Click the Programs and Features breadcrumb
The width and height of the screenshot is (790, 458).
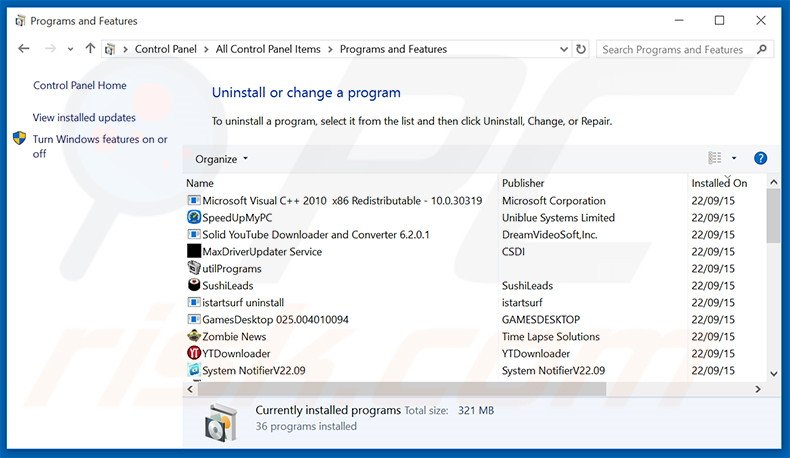[x=393, y=49]
